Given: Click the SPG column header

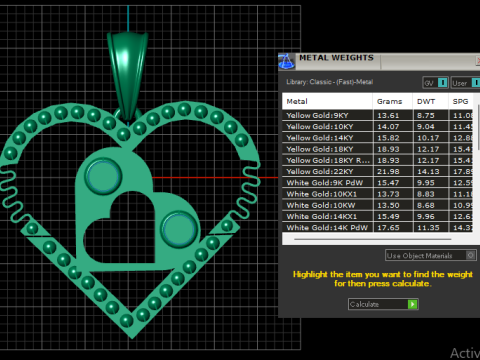Looking at the screenshot, I should [x=461, y=101].
